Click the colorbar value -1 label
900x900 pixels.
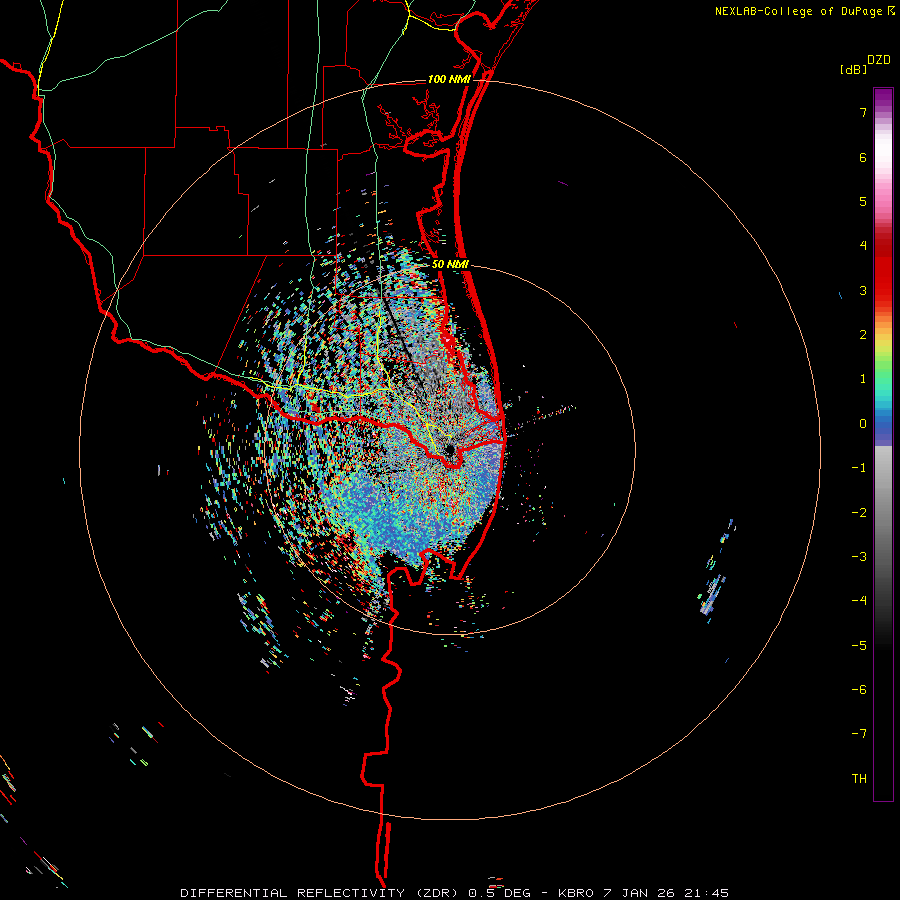click(x=859, y=468)
